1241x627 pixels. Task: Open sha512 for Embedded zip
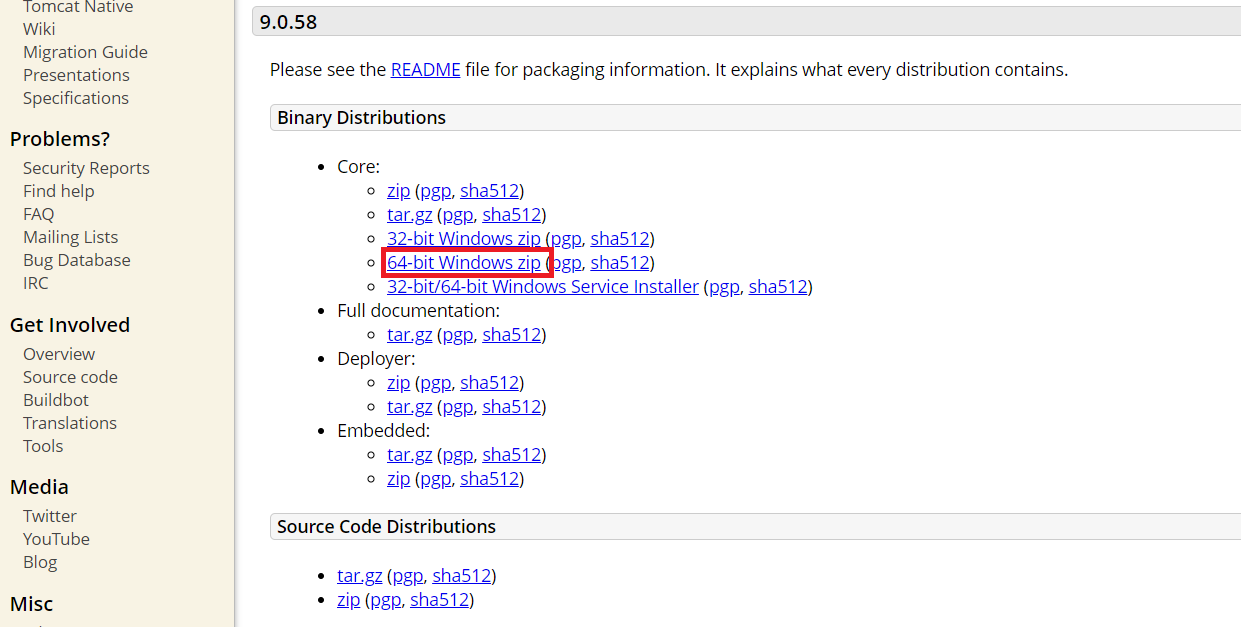tap(489, 479)
